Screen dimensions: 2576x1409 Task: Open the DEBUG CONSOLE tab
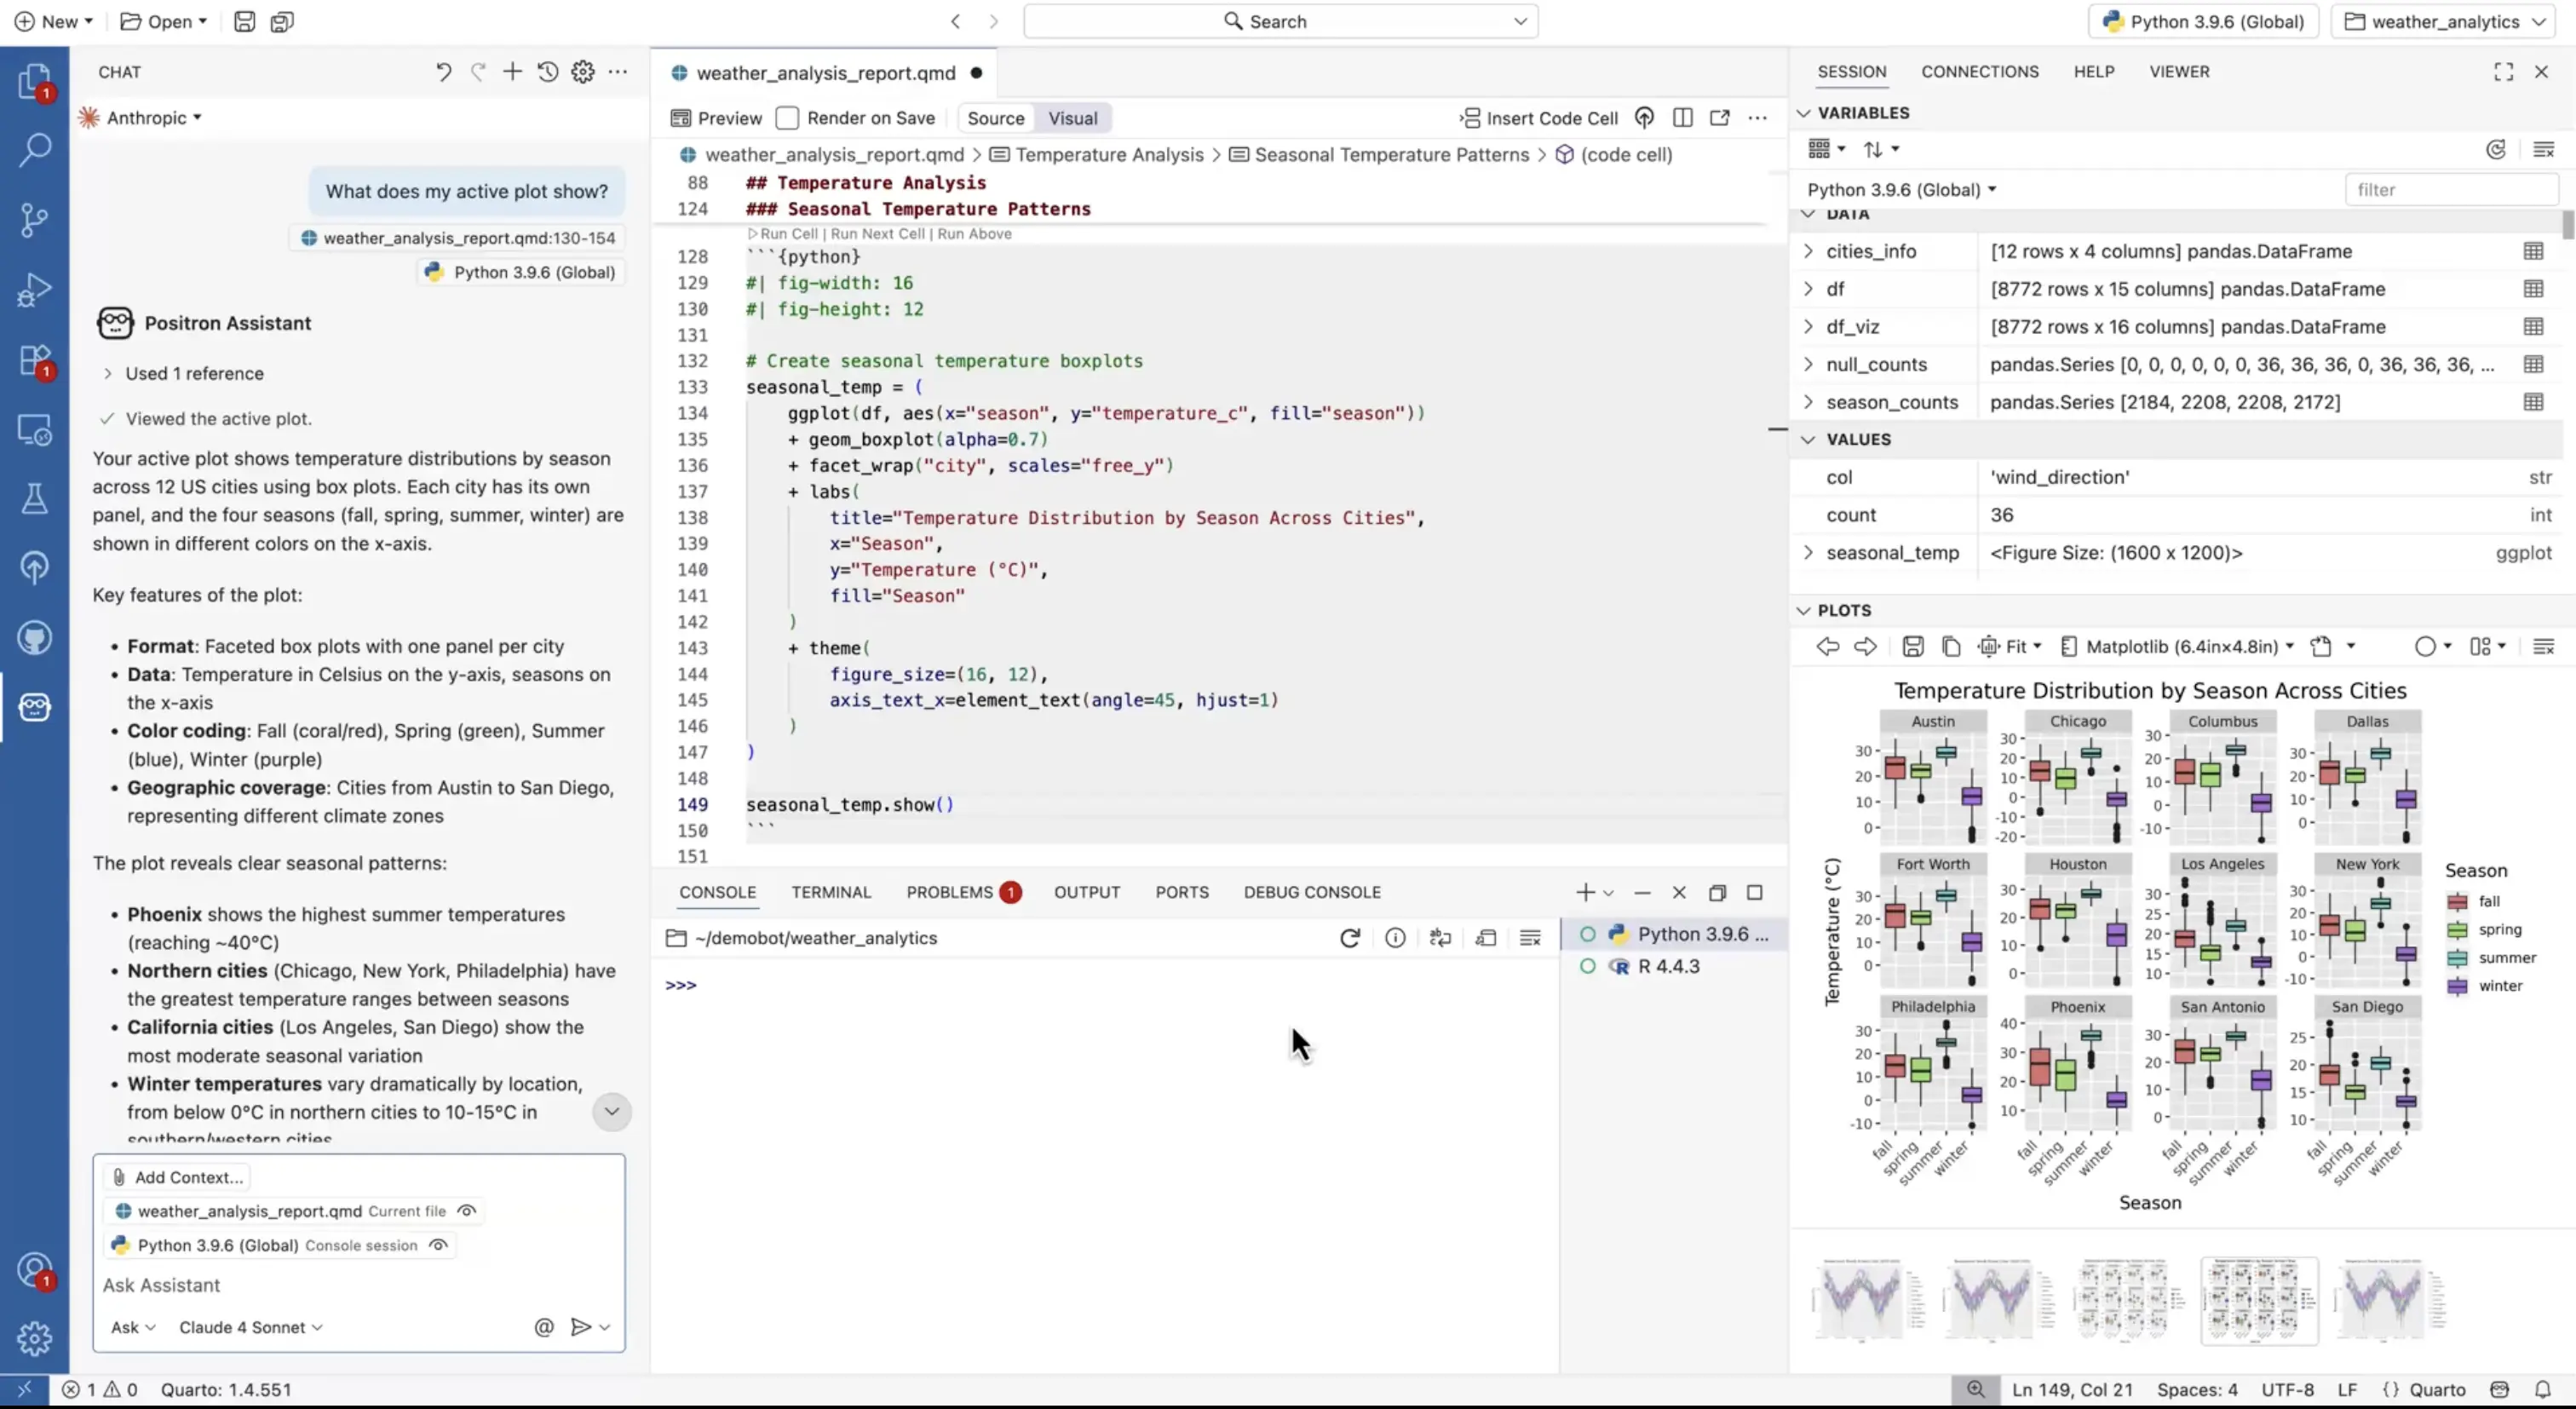pos(1312,892)
